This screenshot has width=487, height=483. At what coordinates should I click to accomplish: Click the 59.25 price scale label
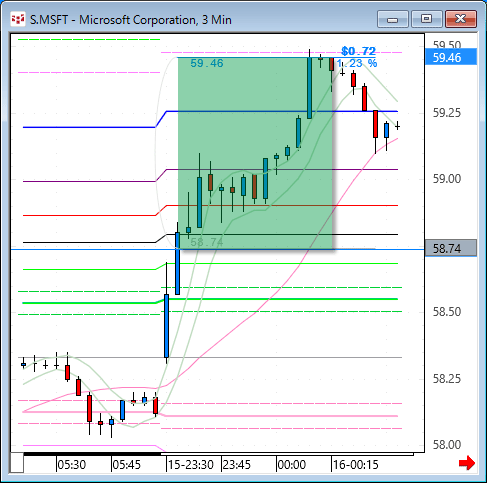447,113
